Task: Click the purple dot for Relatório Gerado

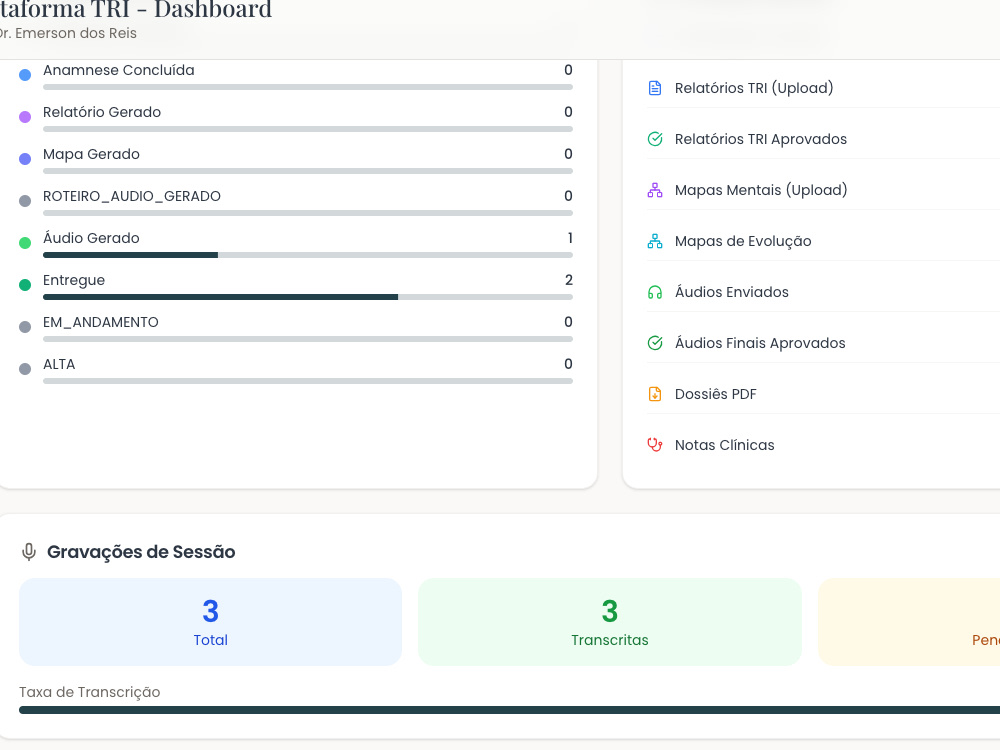Action: click(x=25, y=117)
